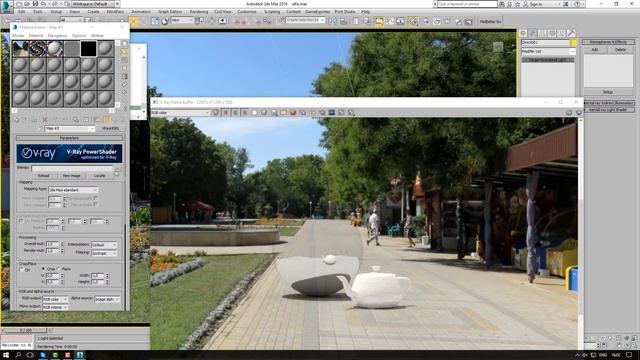Open the Utilities menu in Material Editor
The width and height of the screenshot is (640, 360).
click(x=97, y=36)
